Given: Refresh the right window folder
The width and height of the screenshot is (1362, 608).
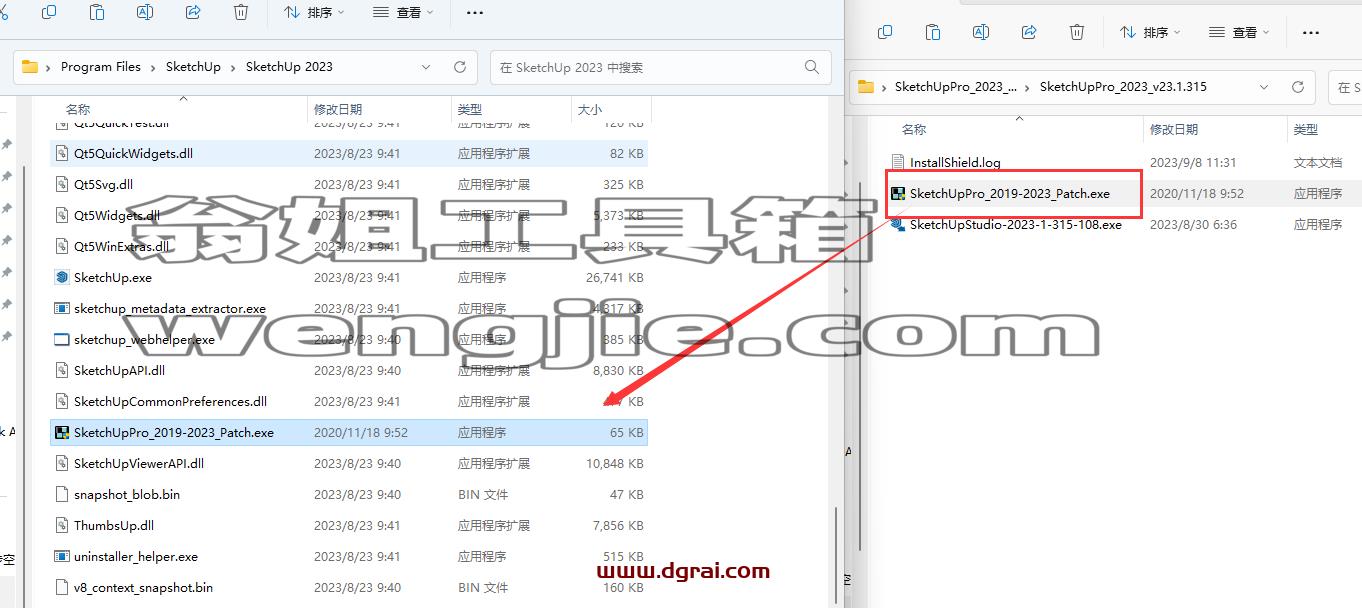Looking at the screenshot, I should (1298, 87).
